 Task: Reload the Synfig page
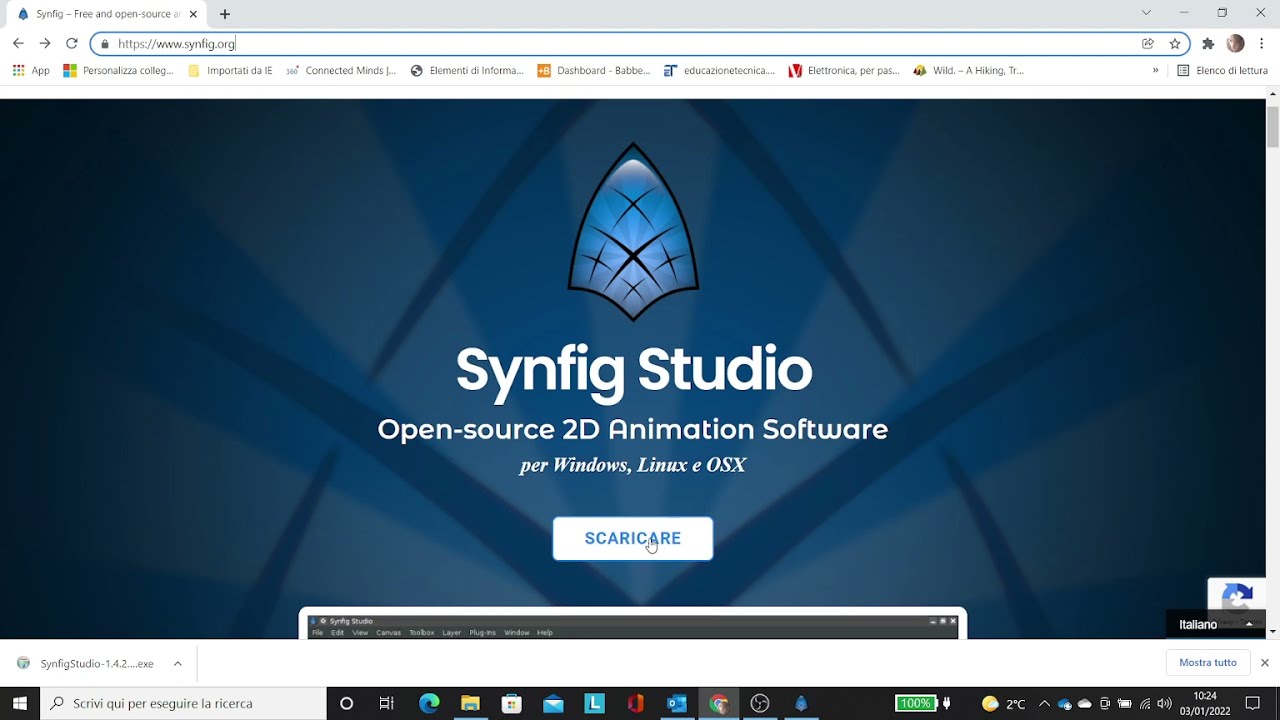click(72, 43)
